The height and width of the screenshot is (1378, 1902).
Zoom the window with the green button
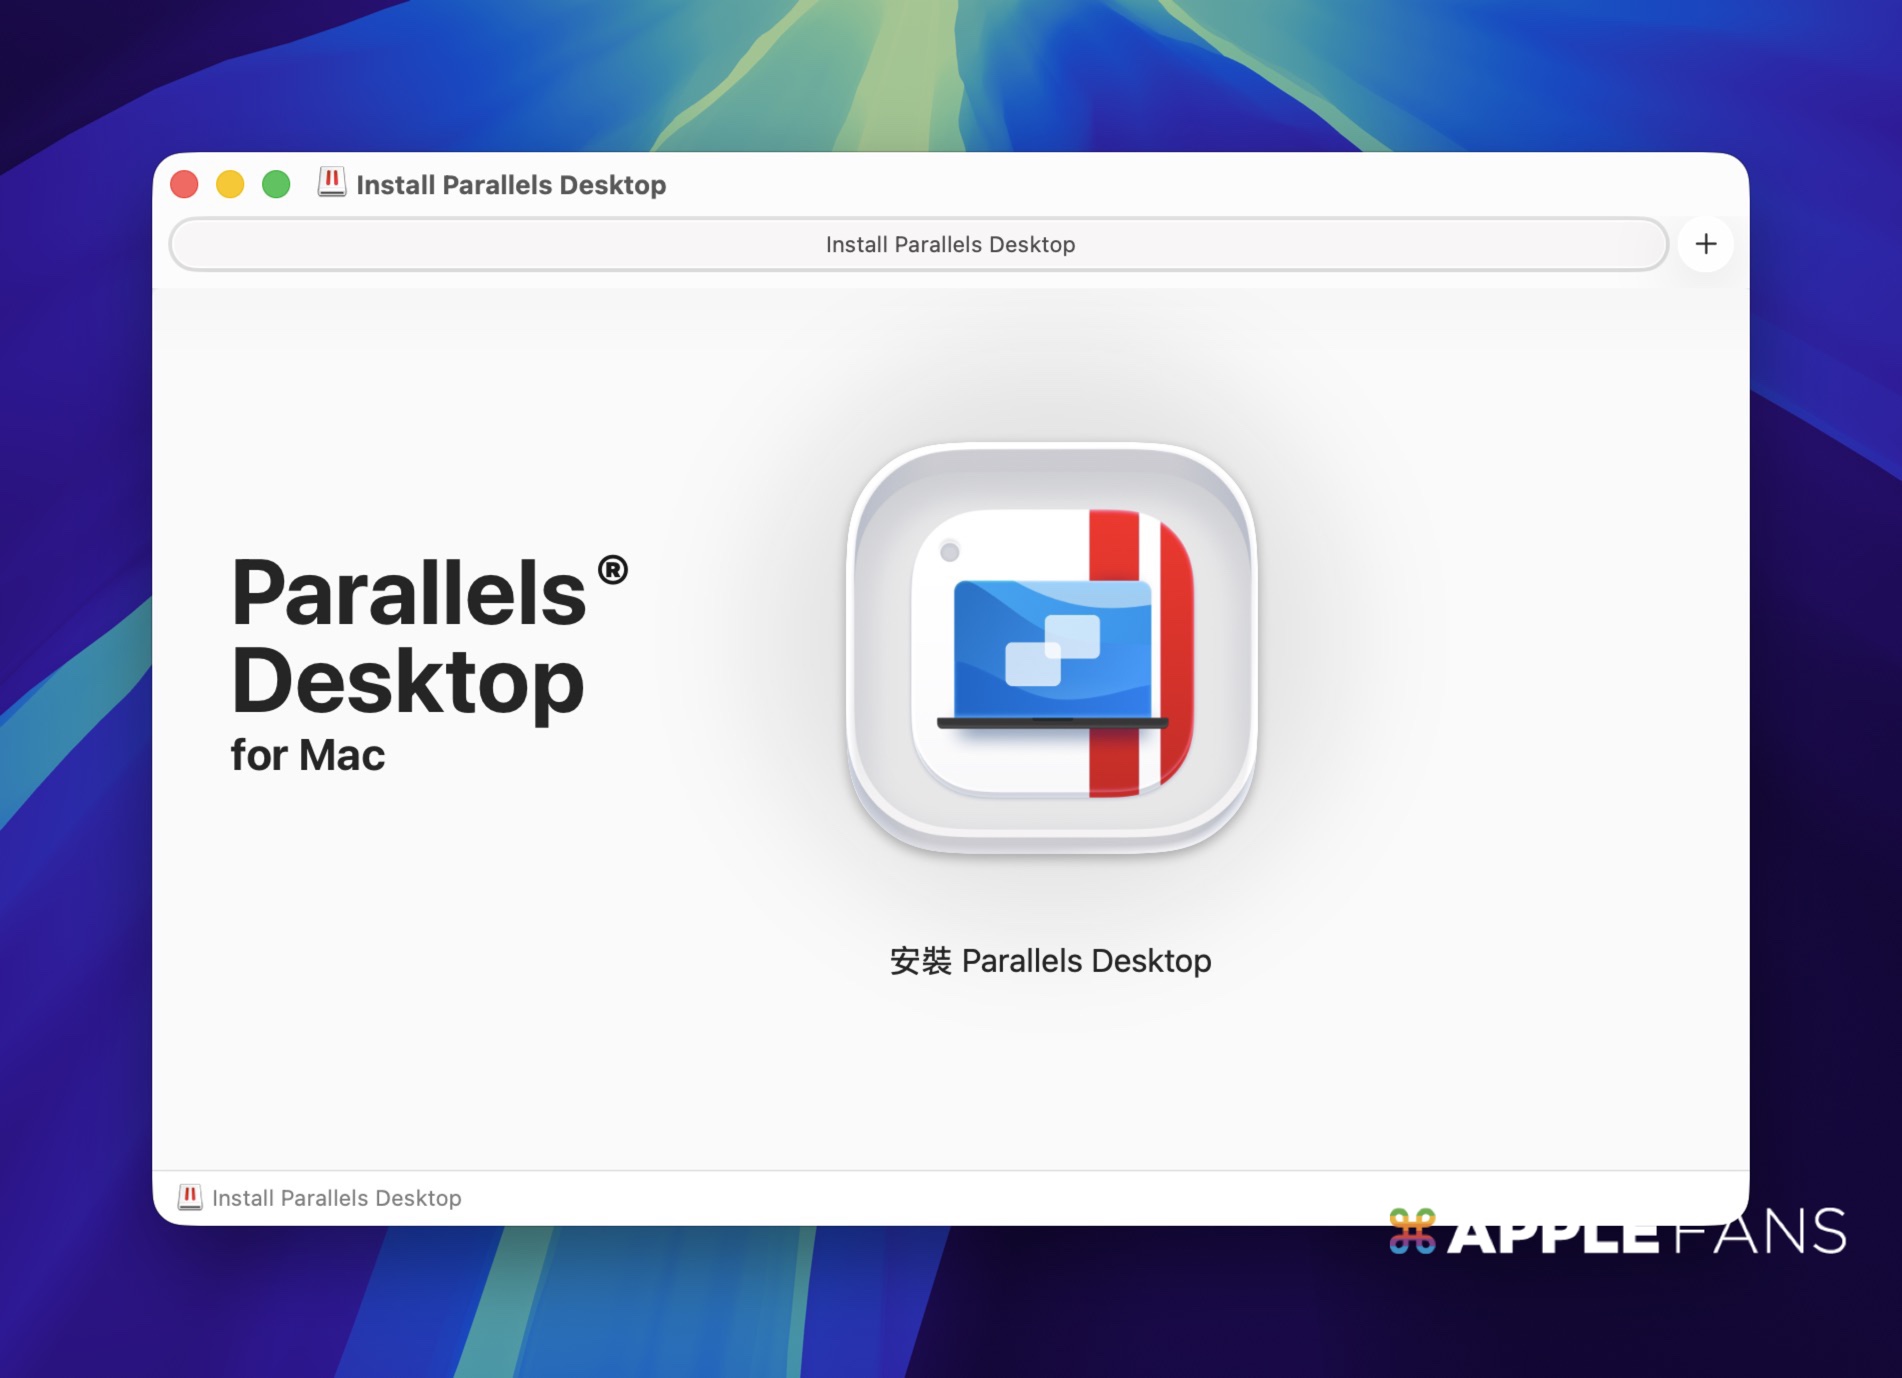(276, 184)
